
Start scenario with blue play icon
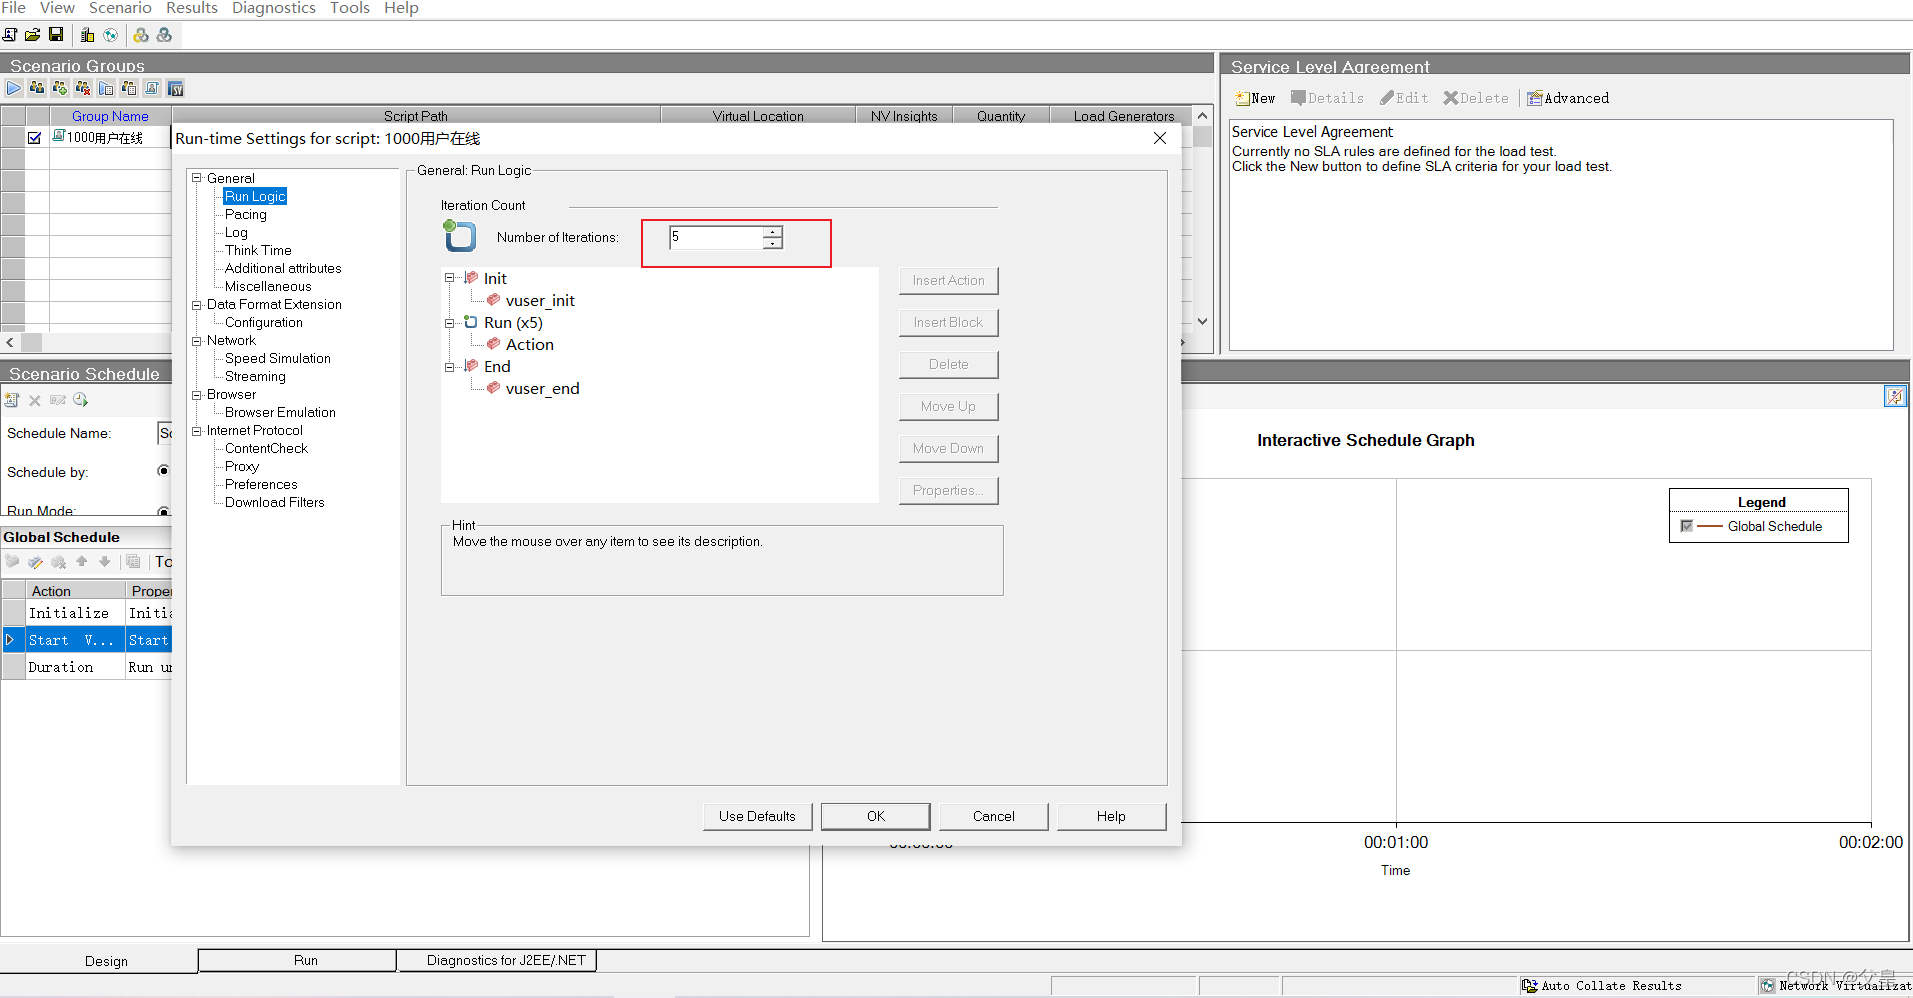pos(14,88)
